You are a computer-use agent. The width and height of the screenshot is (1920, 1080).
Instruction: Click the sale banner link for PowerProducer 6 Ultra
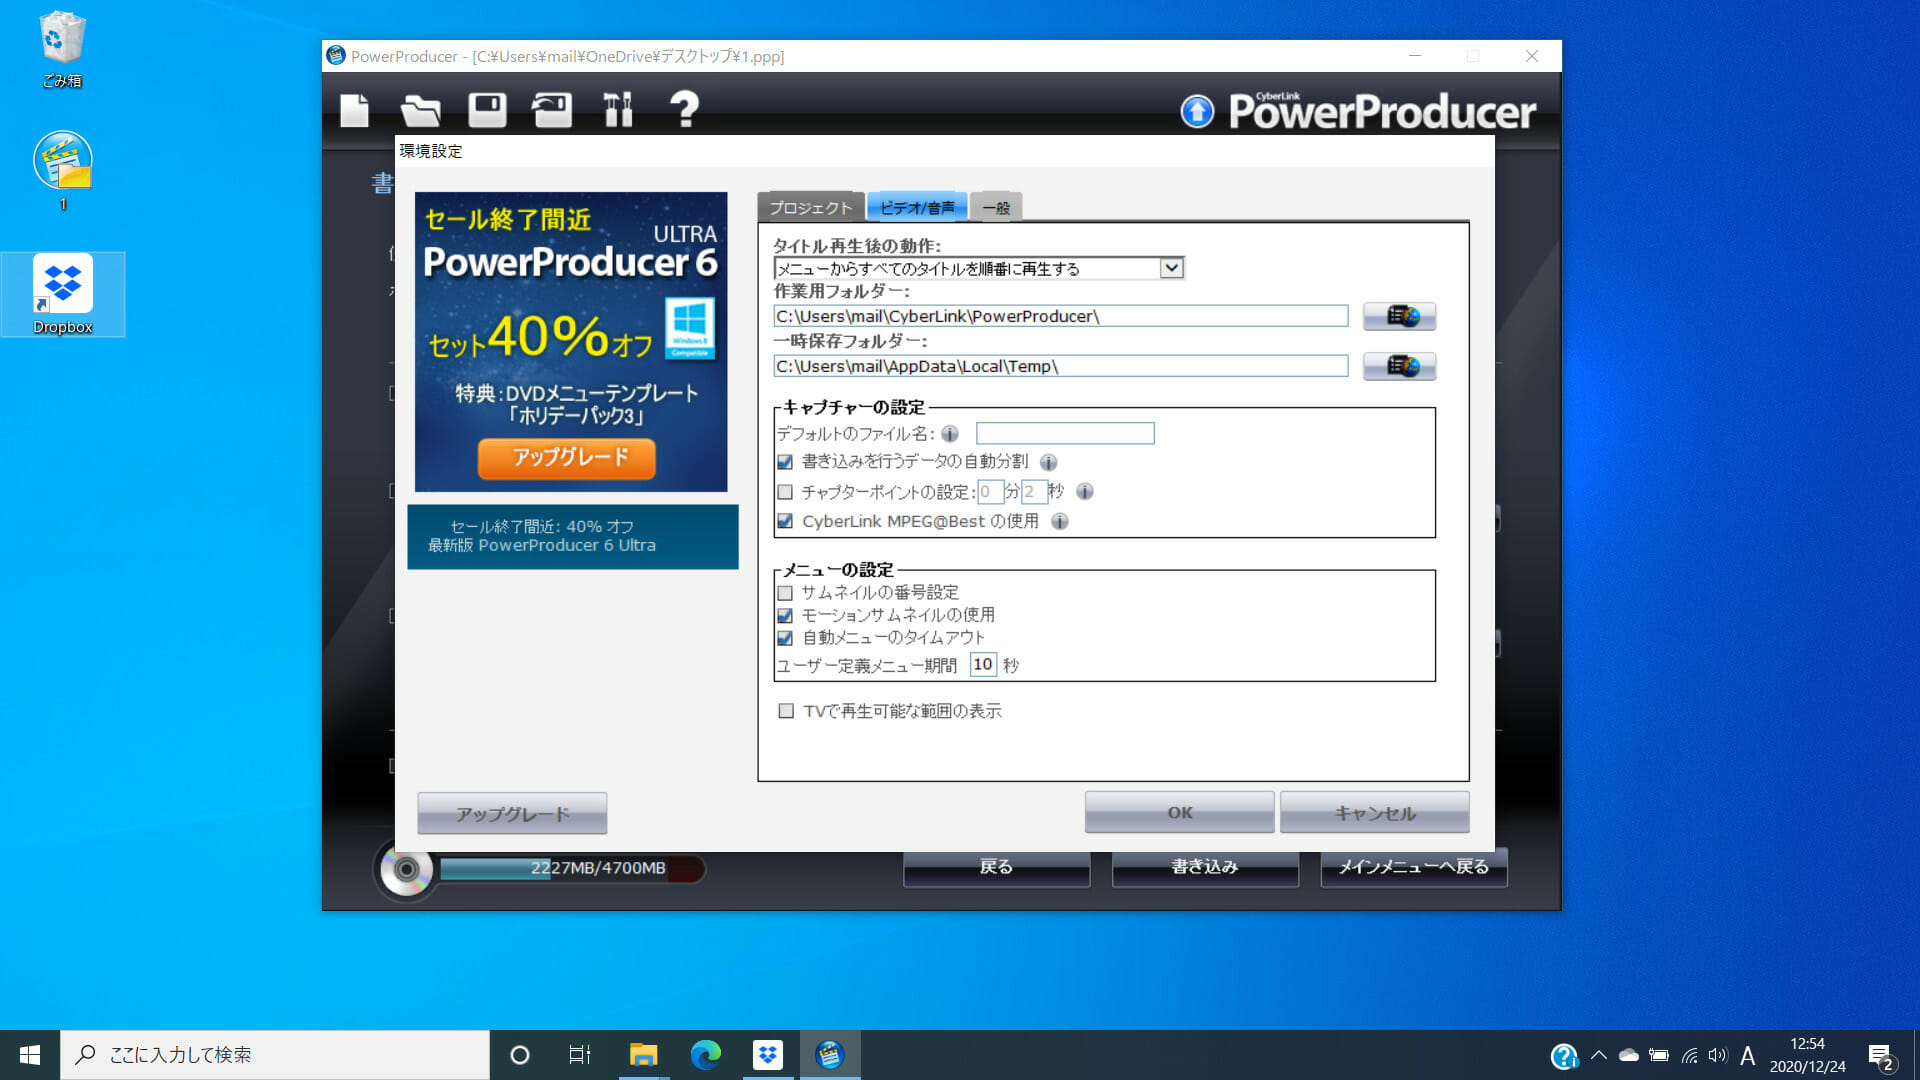pyautogui.click(x=573, y=537)
